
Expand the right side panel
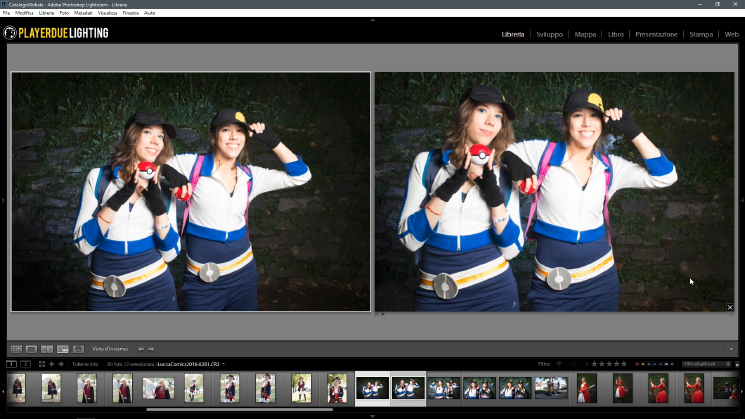pyautogui.click(x=742, y=201)
